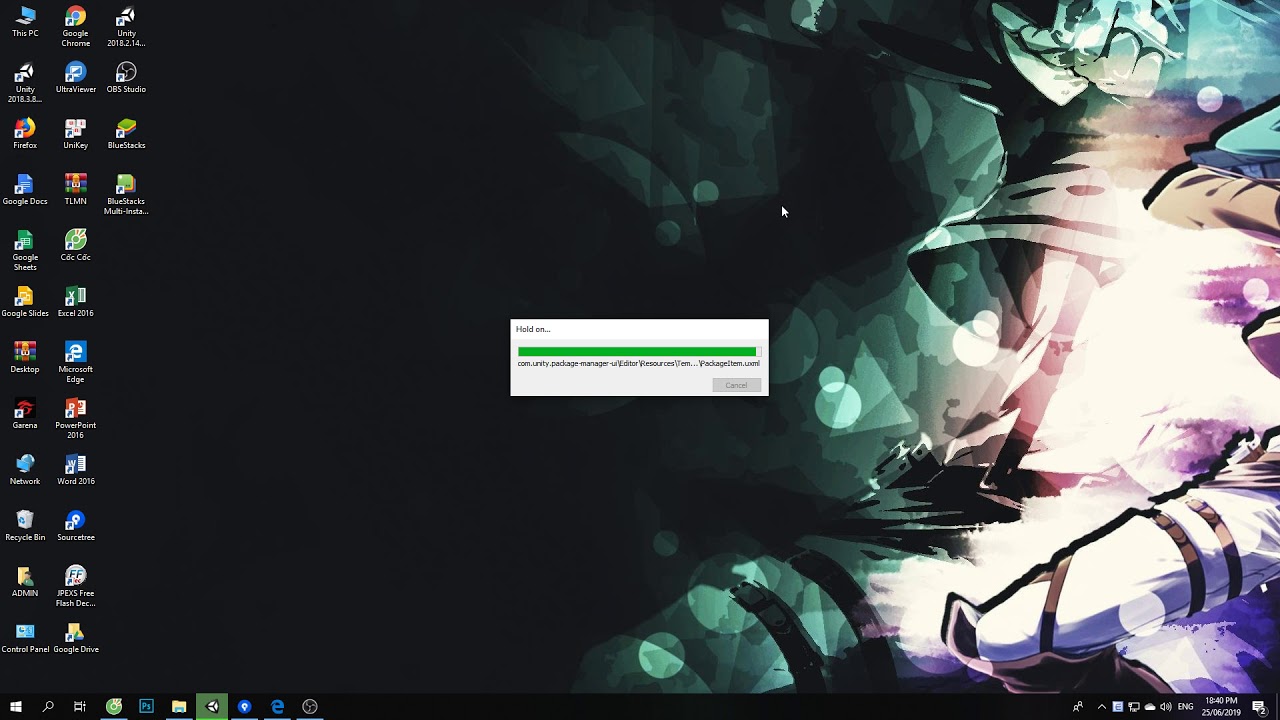1280x720 pixels.
Task: Select the Desktop archive icon
Action: coord(25,358)
